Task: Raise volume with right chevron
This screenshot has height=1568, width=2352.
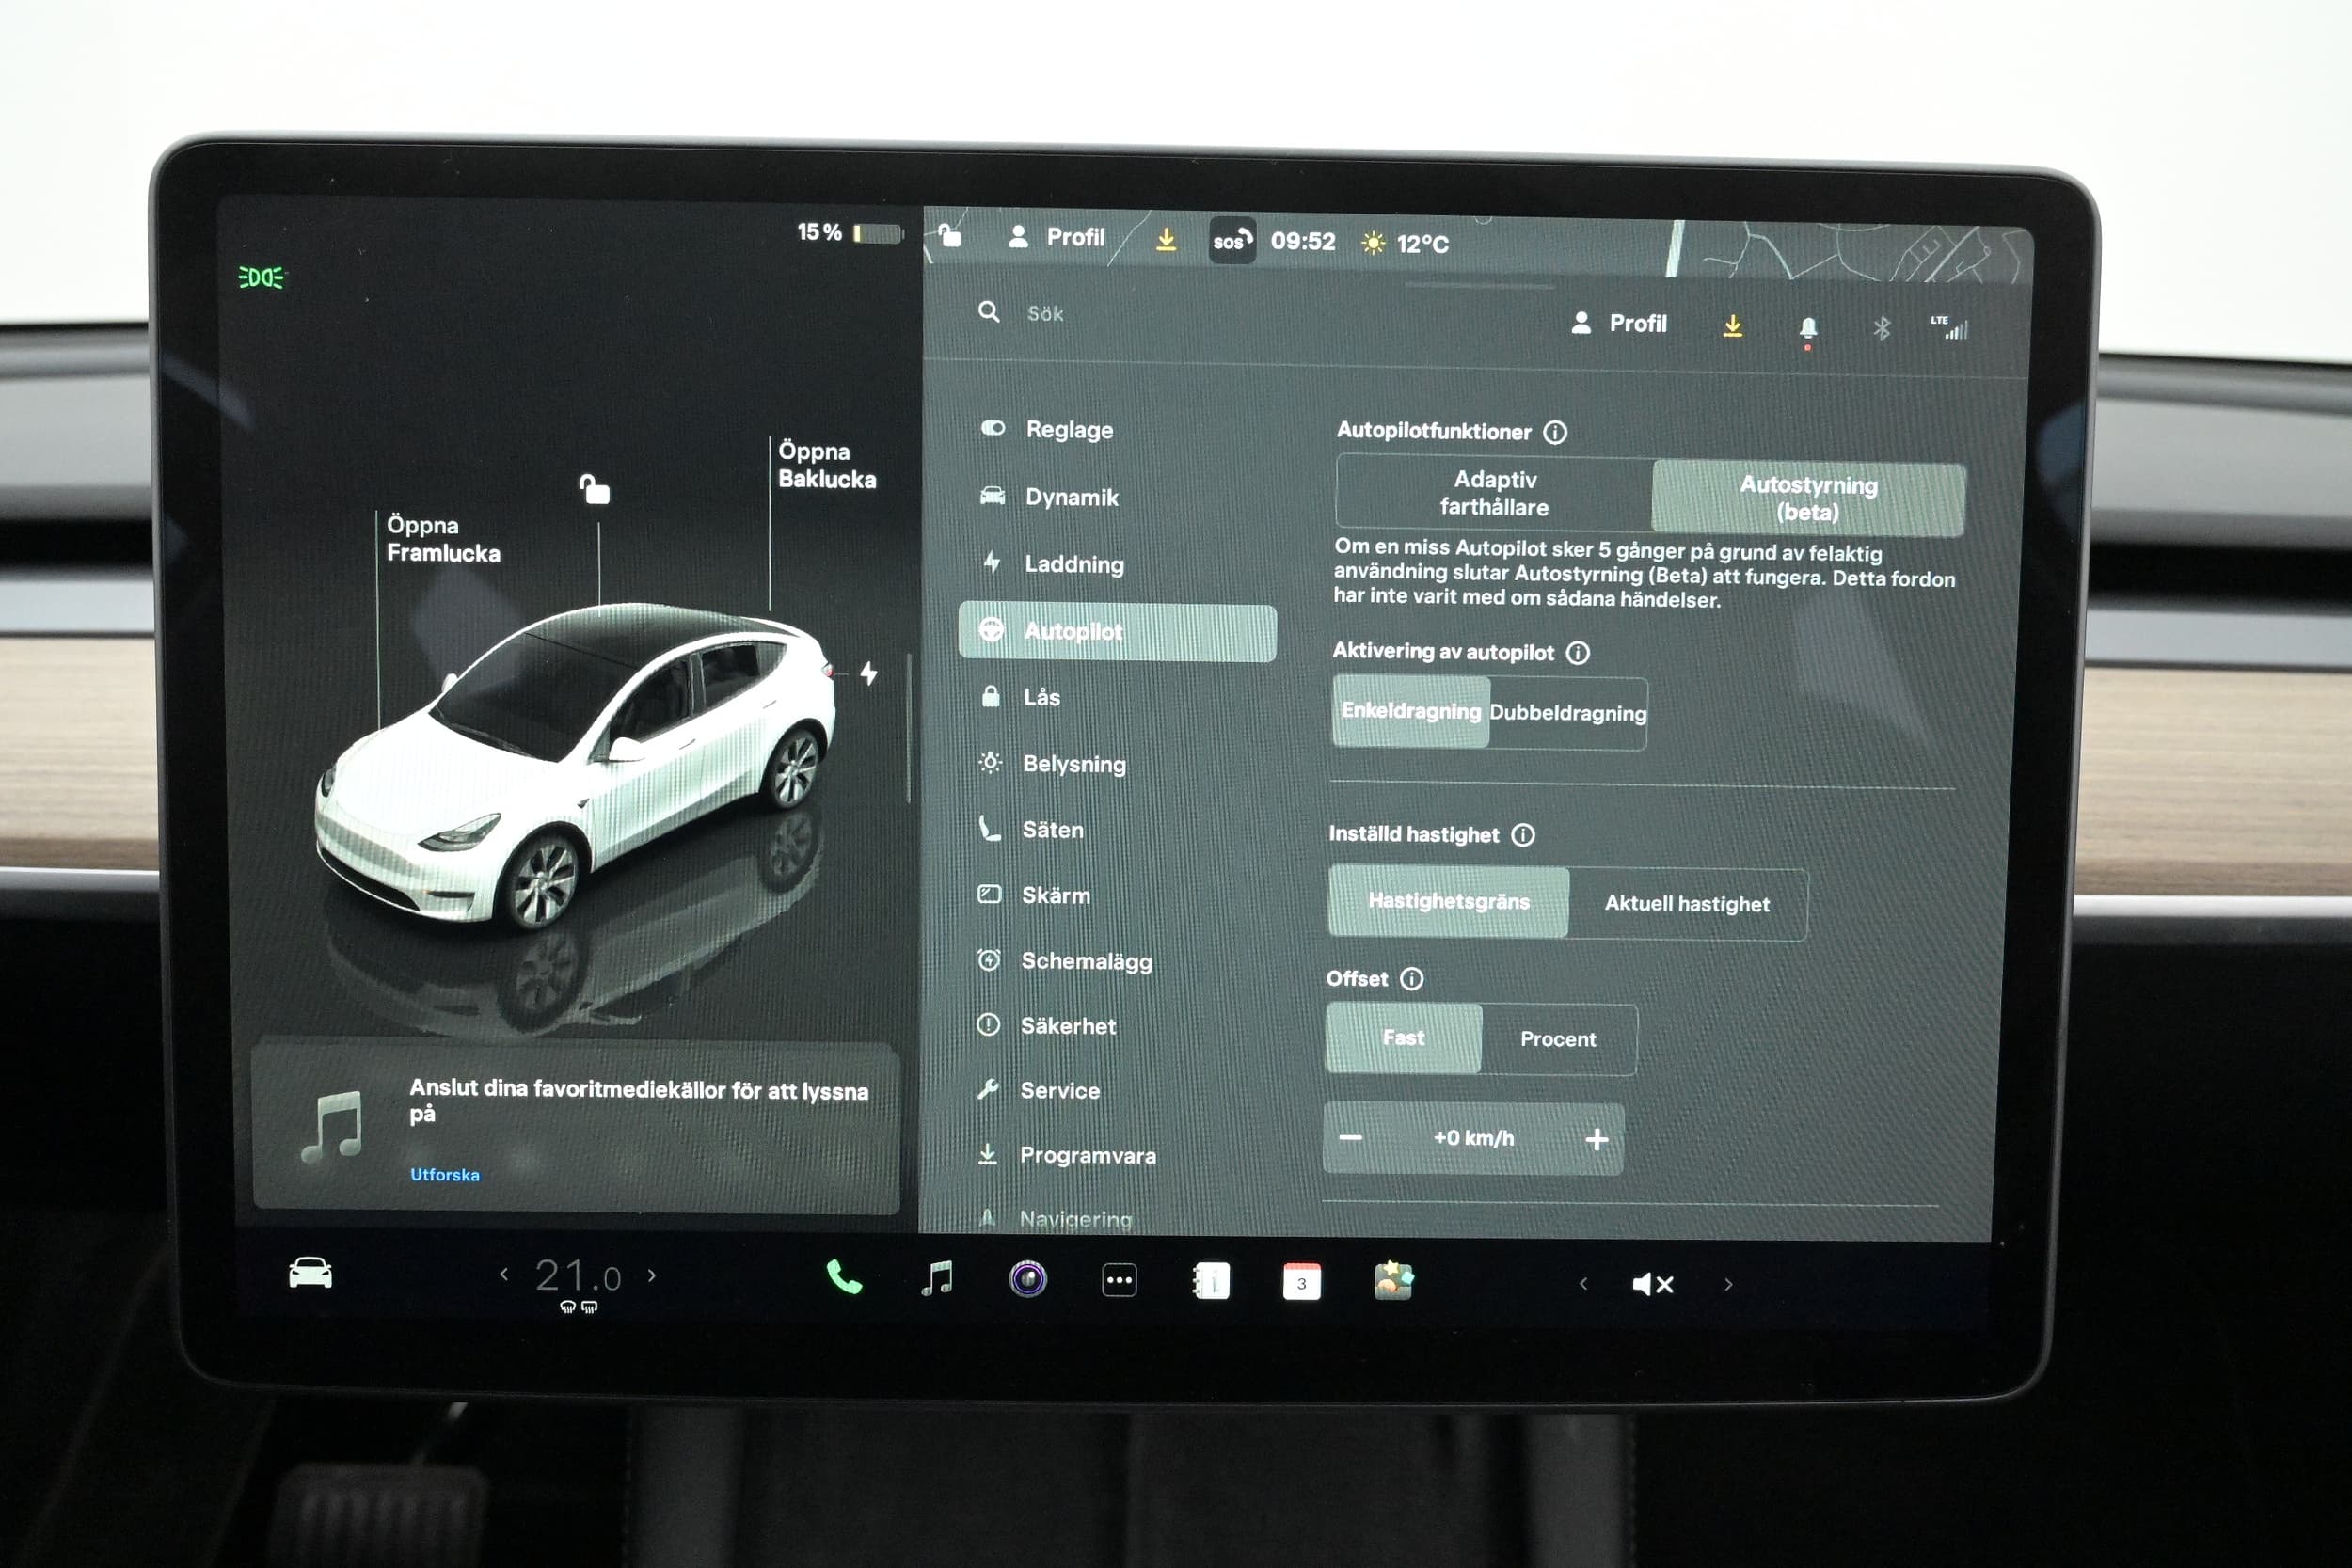Action: click(1728, 1285)
